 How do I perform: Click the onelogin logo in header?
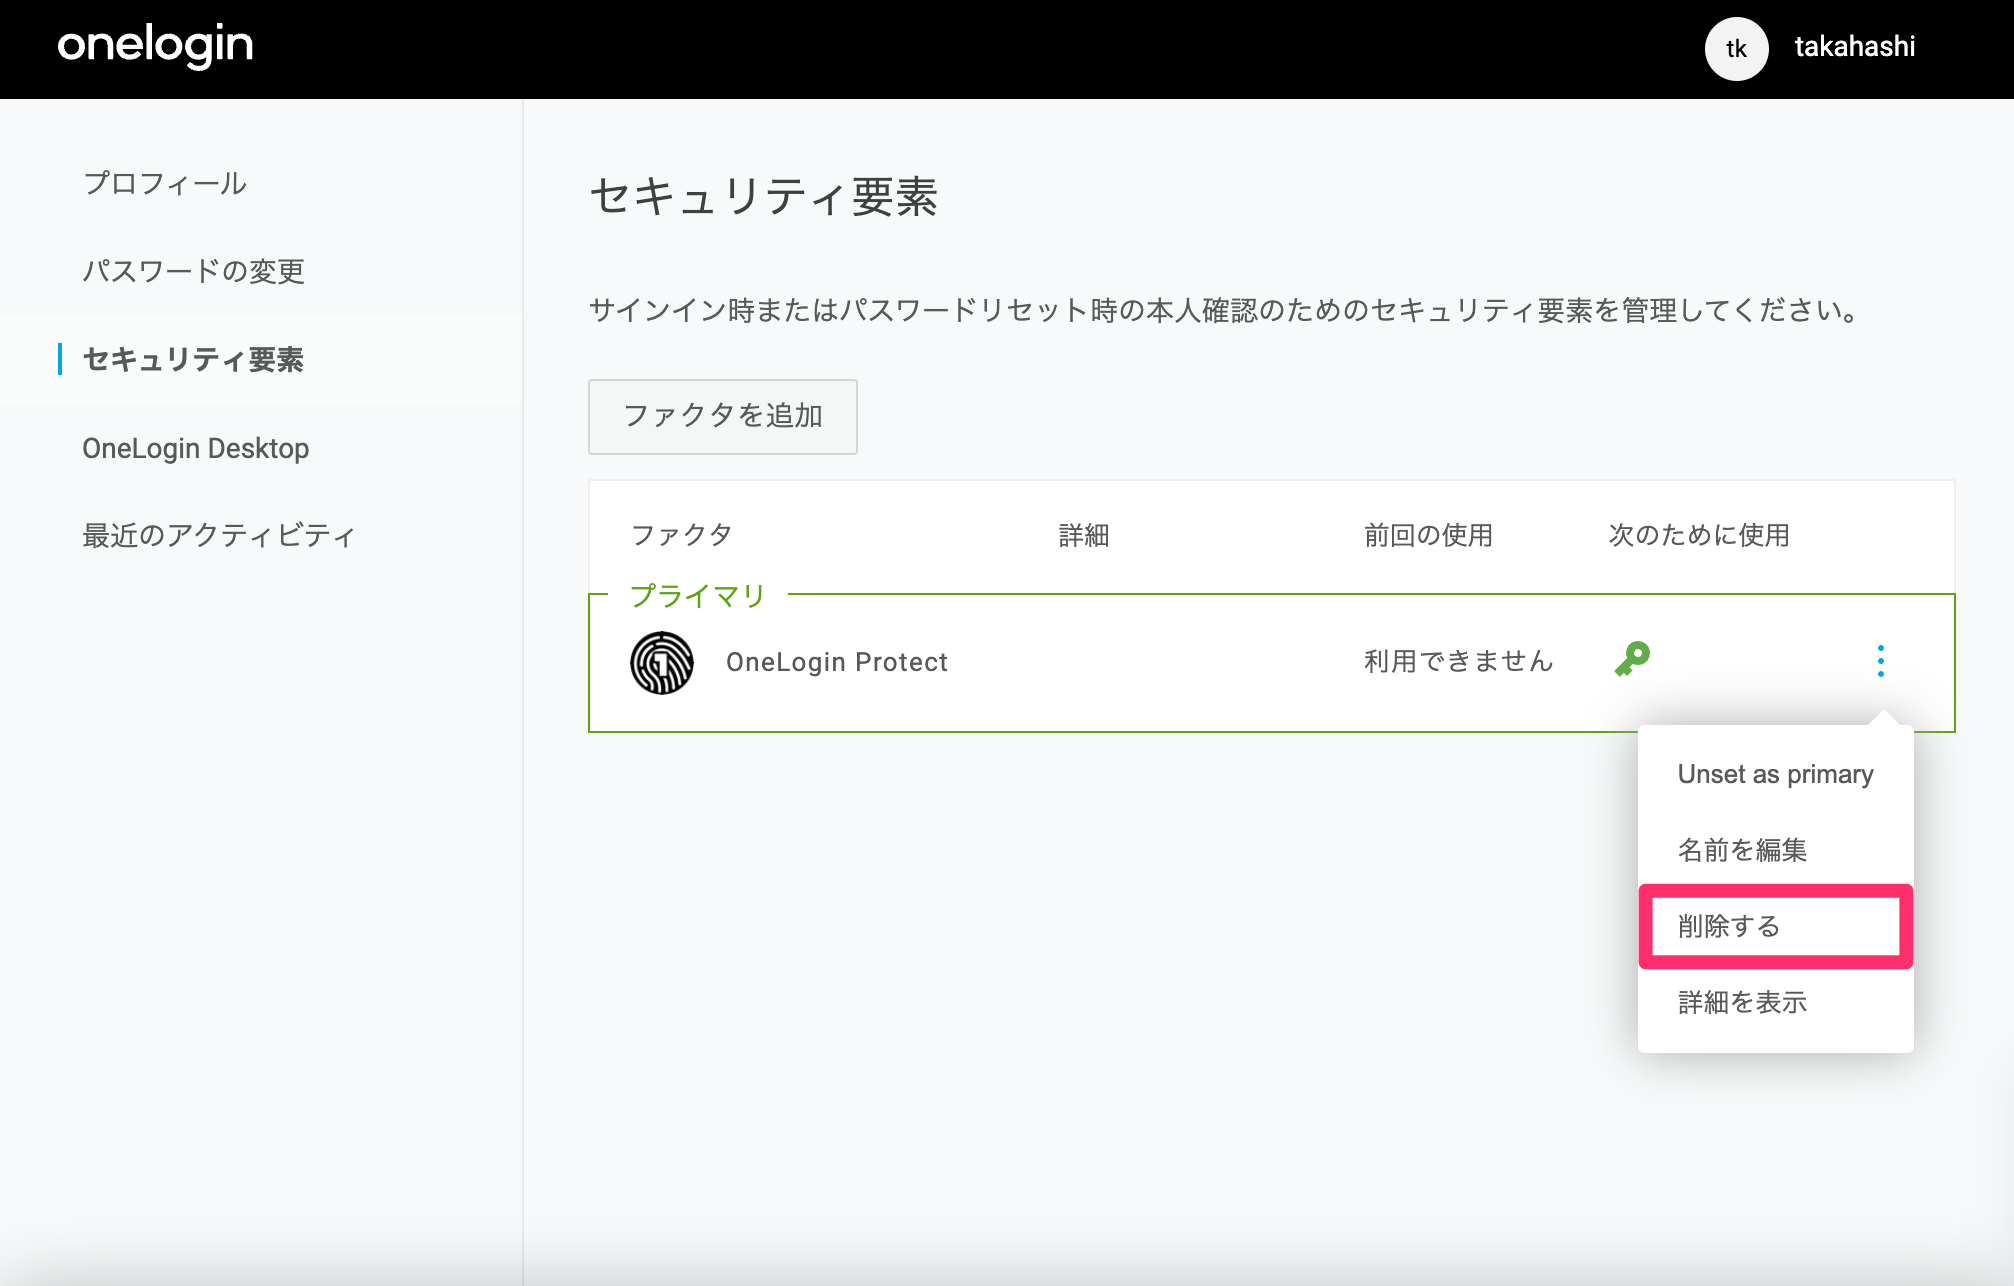click(155, 46)
